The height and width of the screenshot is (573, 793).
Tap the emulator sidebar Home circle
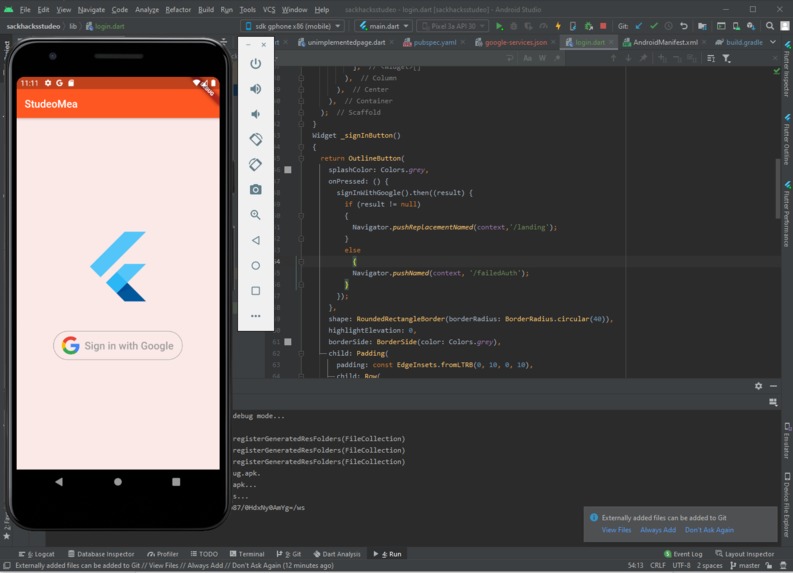click(255, 266)
